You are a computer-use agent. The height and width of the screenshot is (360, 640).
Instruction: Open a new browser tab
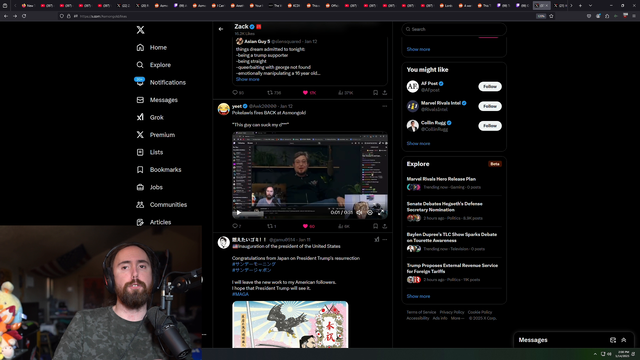click(580, 5)
